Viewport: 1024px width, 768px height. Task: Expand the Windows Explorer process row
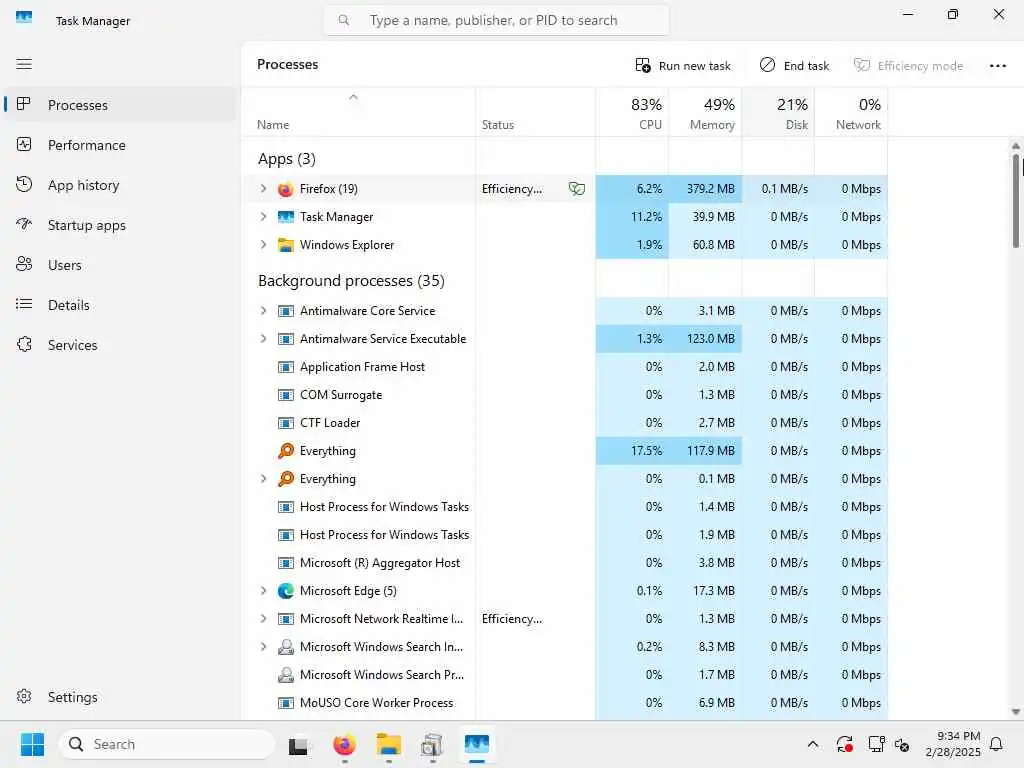pos(263,245)
